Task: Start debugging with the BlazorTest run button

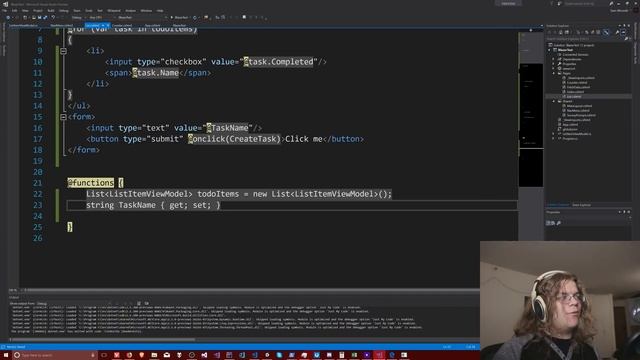Action: click(x=180, y=18)
